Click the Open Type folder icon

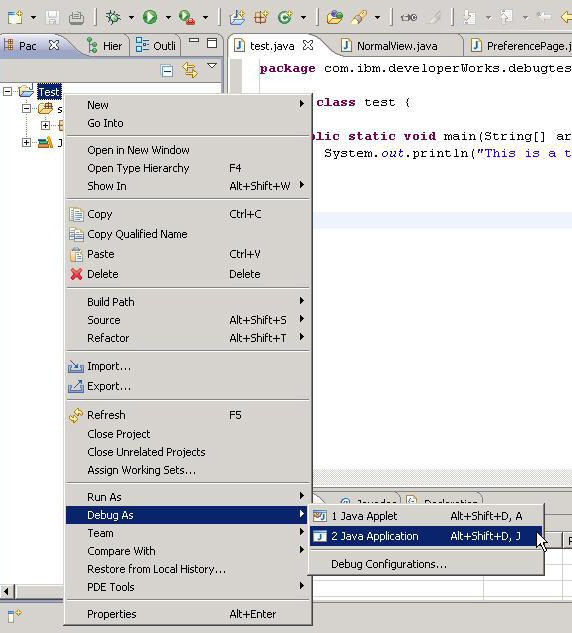coord(335,17)
